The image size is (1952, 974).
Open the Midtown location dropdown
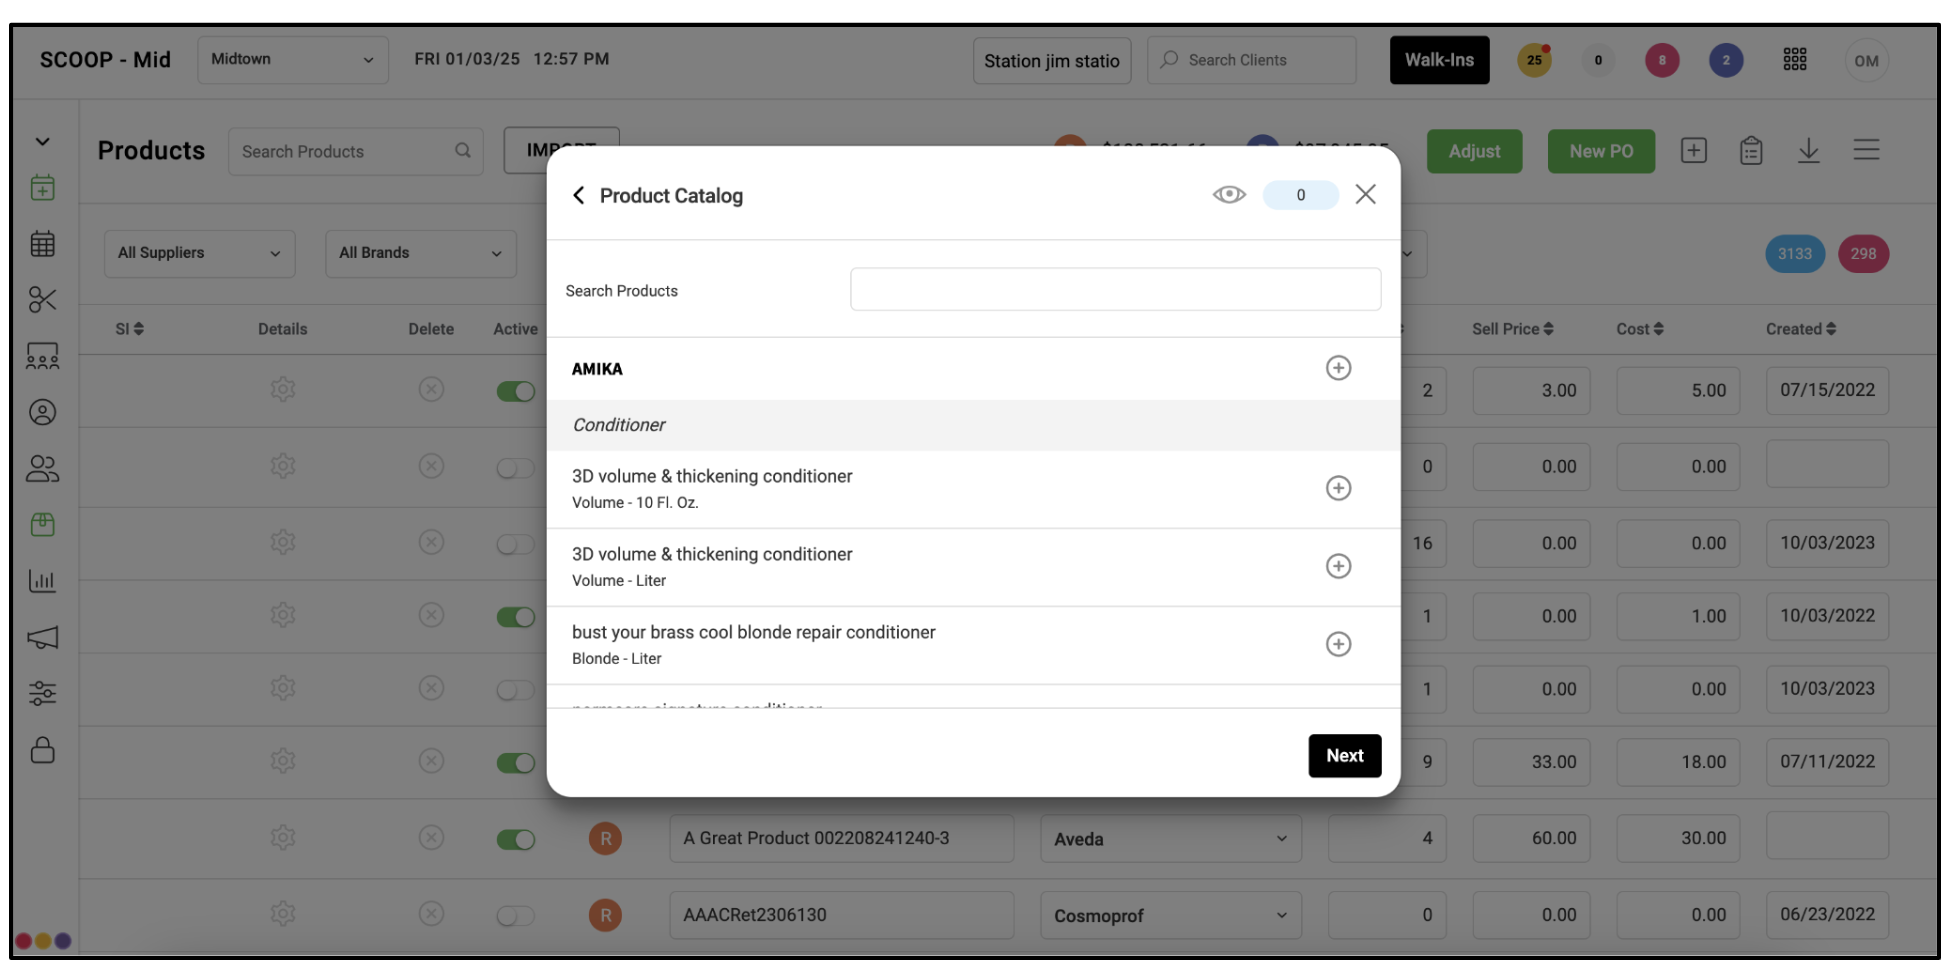click(292, 60)
